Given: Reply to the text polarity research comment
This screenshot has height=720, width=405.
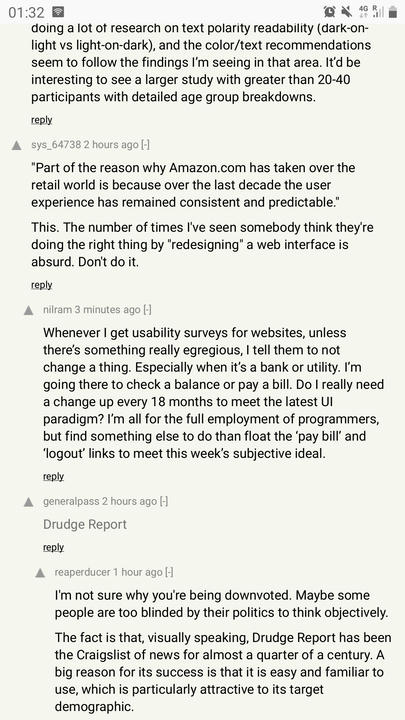Looking at the screenshot, I should [41, 120].
